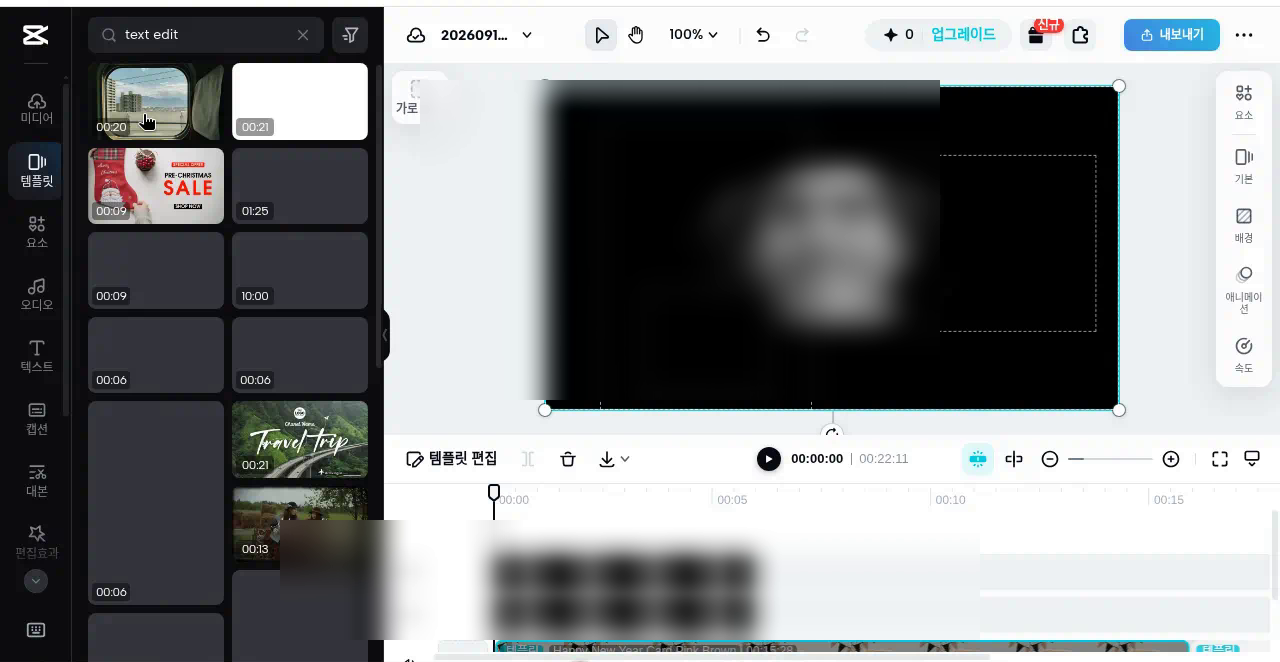Activate the hand pan tool

[x=636, y=35]
